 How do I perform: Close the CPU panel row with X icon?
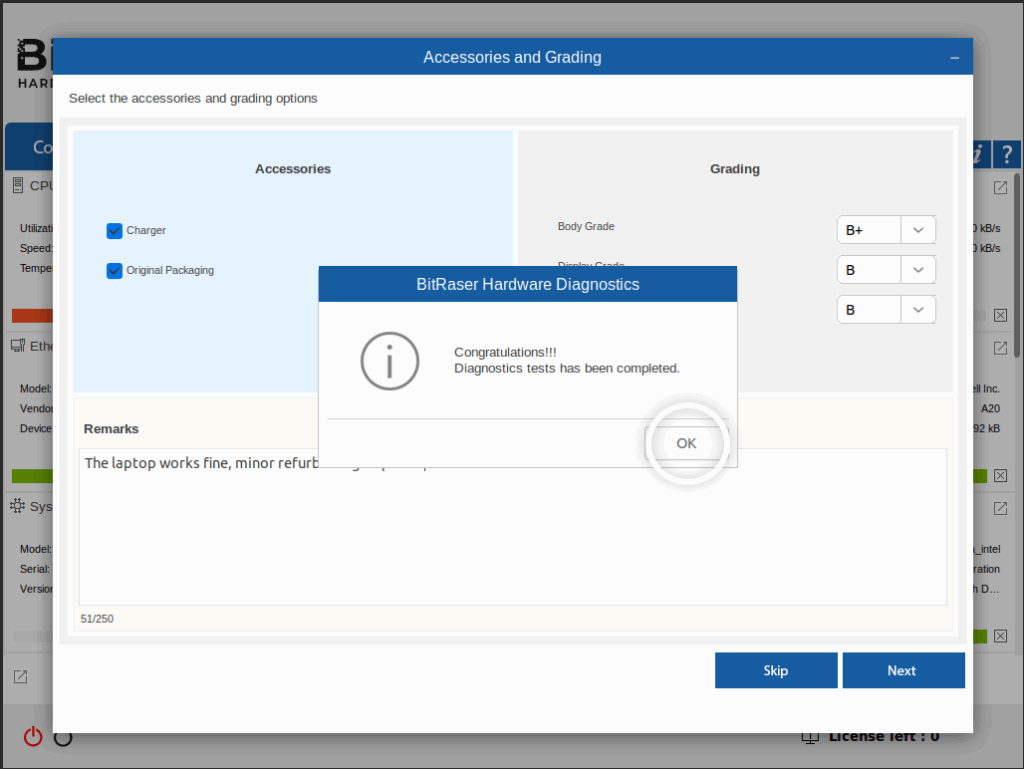(1000, 315)
